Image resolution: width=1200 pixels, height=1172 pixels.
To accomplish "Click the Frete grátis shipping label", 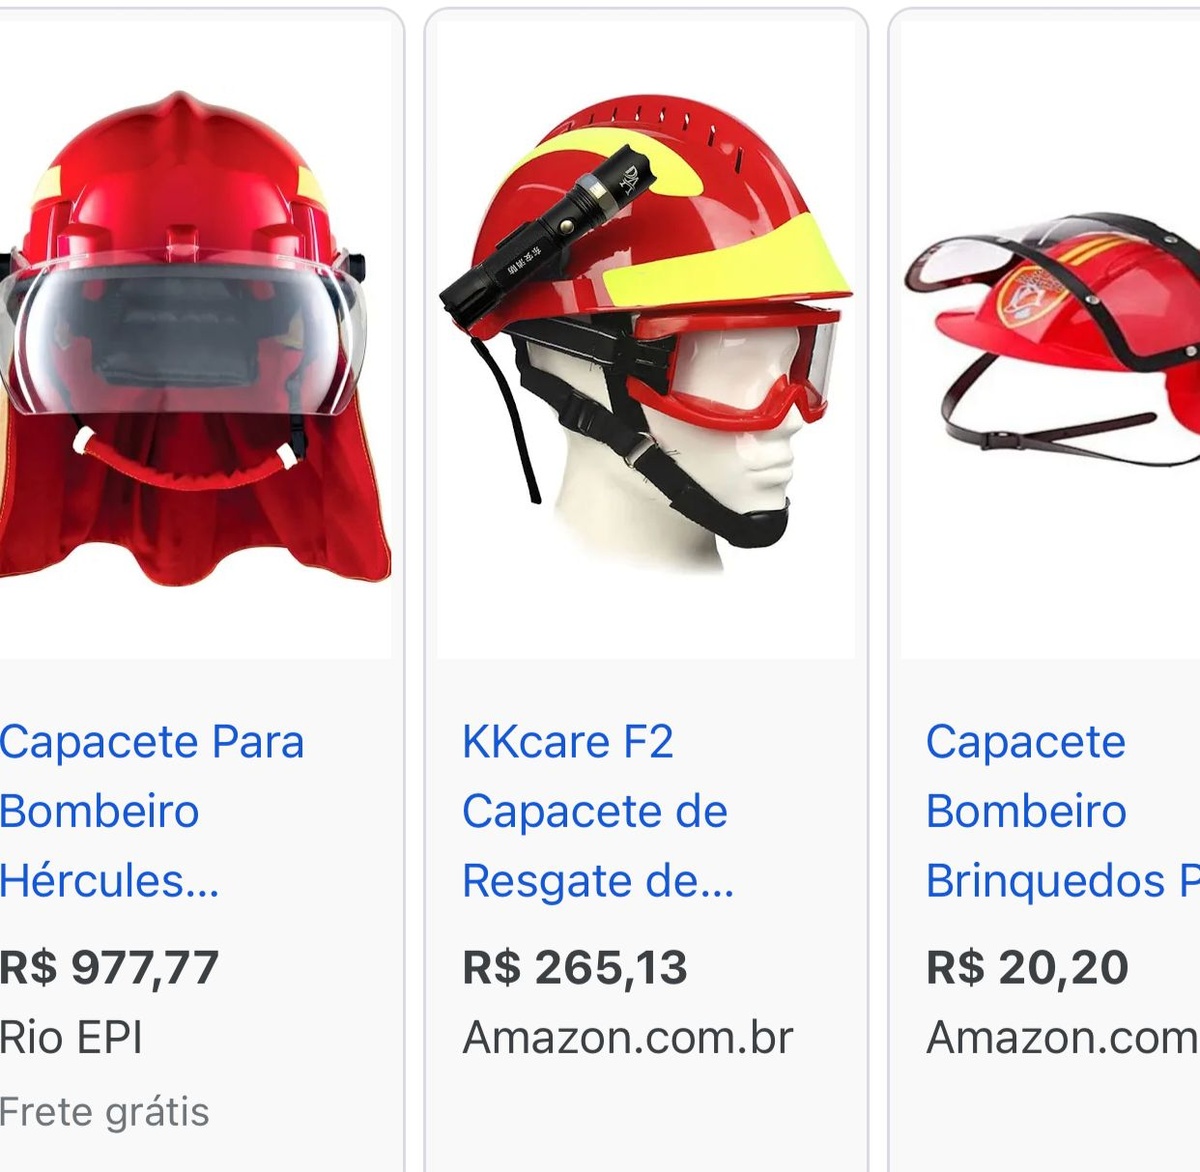I will (x=104, y=1112).
